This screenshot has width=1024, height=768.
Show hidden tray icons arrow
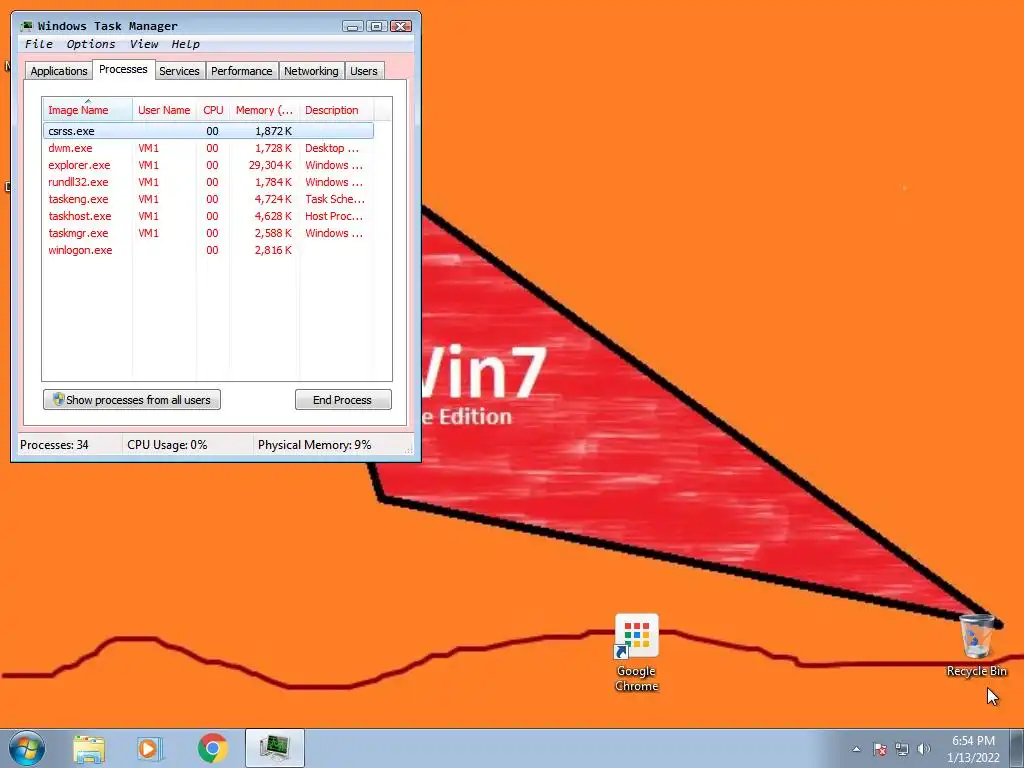pyautogui.click(x=856, y=749)
